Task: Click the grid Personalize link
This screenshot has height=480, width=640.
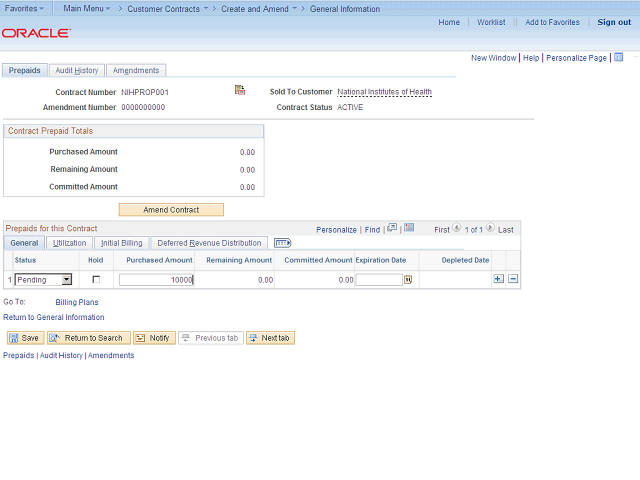Action: 336,230
